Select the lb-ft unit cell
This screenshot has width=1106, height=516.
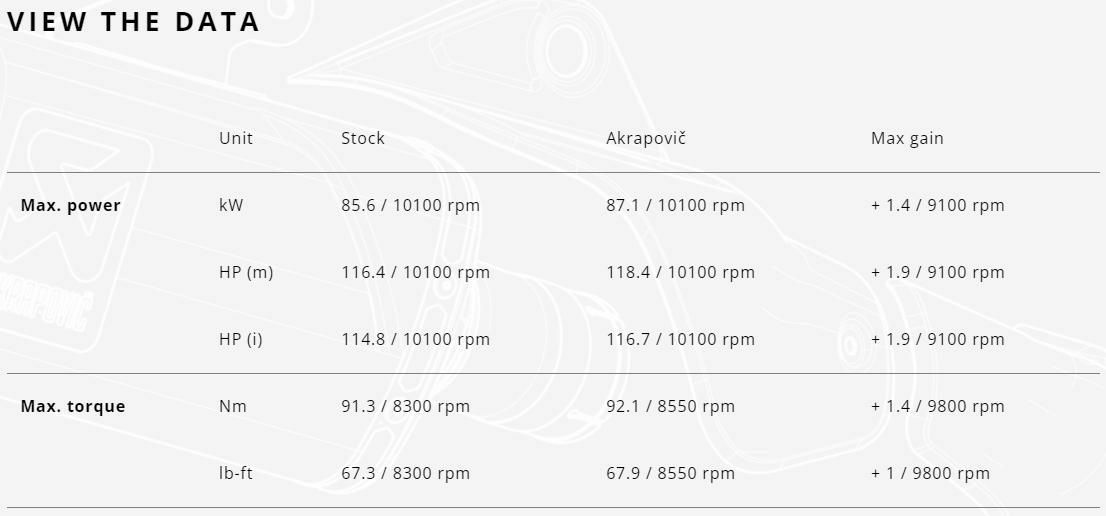(236, 473)
